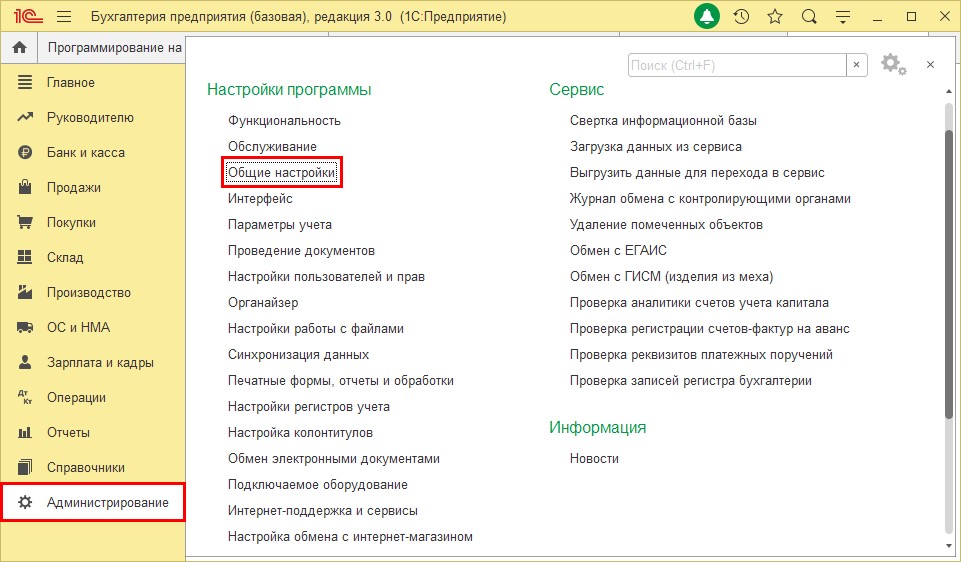Click the Операции Дт Кт icon
Screen dimensions: 961x562
(25, 397)
